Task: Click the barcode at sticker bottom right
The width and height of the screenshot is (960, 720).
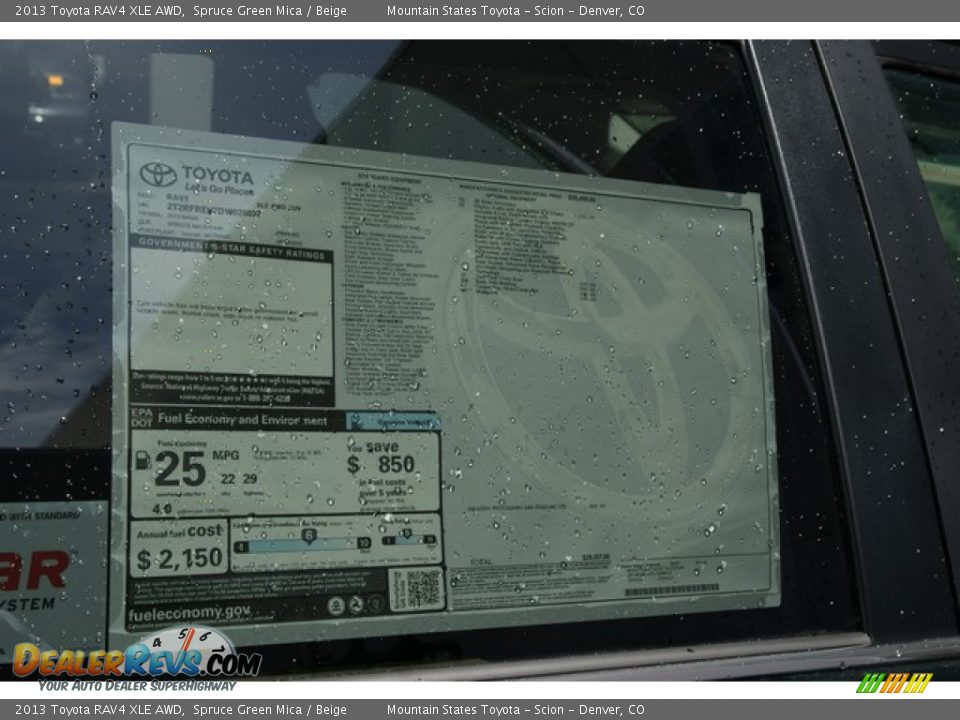Action: (672, 590)
